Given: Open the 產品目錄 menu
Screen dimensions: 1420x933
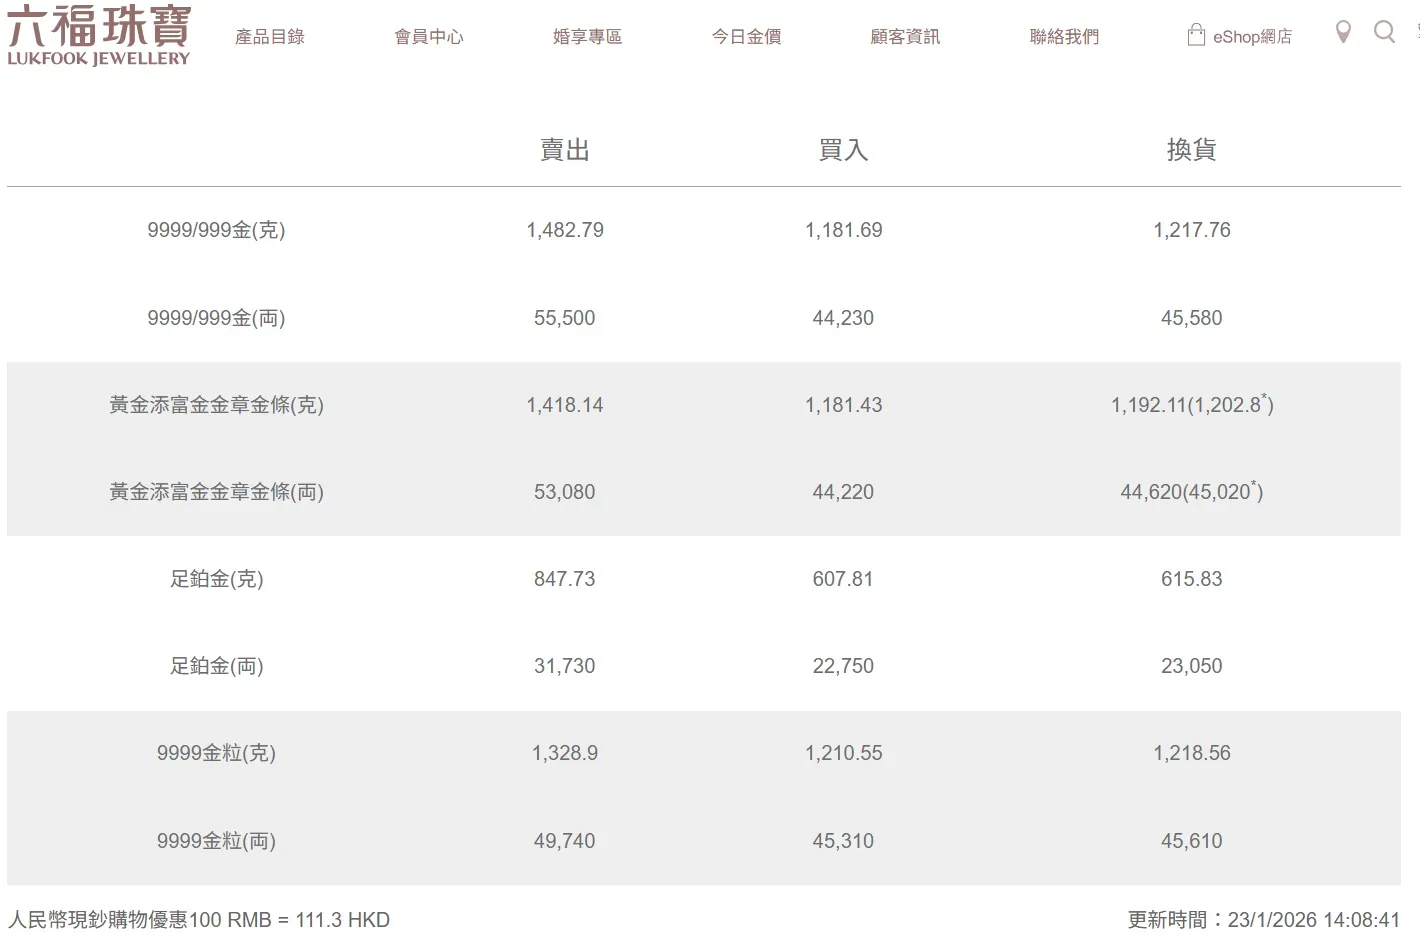Looking at the screenshot, I should 270,36.
